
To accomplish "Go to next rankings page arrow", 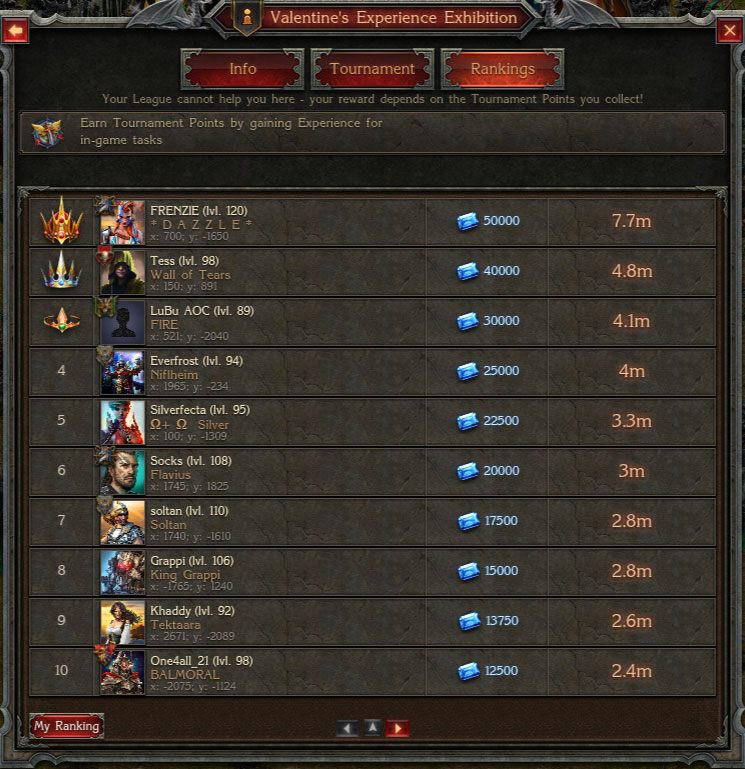I will point(397,728).
